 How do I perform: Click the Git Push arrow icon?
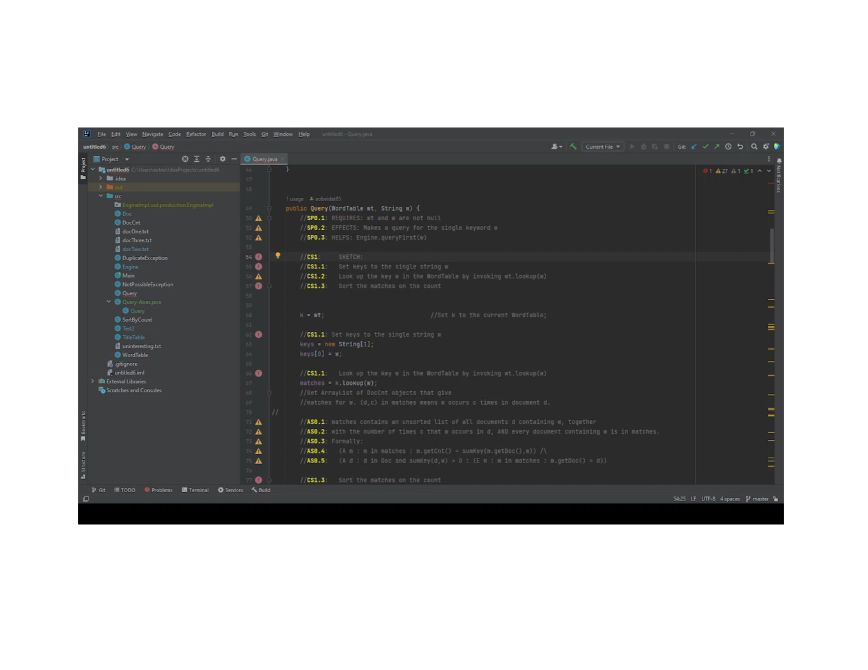pos(717,147)
